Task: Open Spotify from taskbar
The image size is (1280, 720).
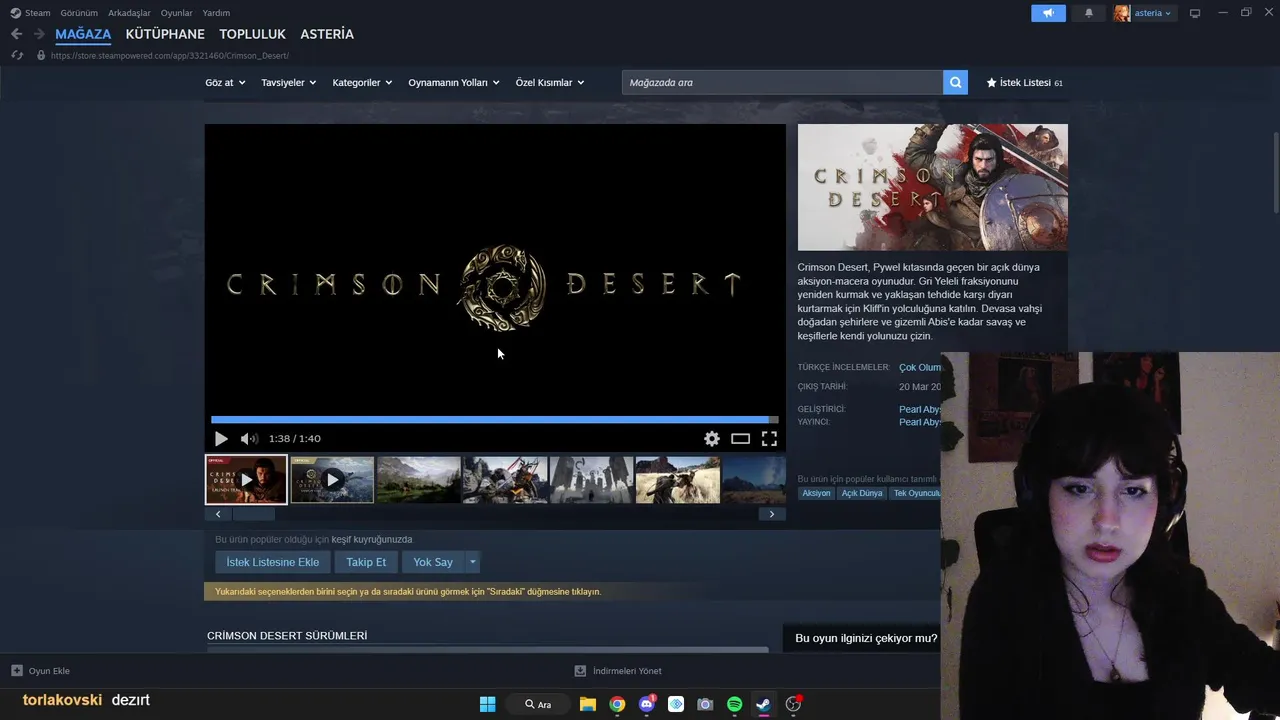Action: [734, 704]
